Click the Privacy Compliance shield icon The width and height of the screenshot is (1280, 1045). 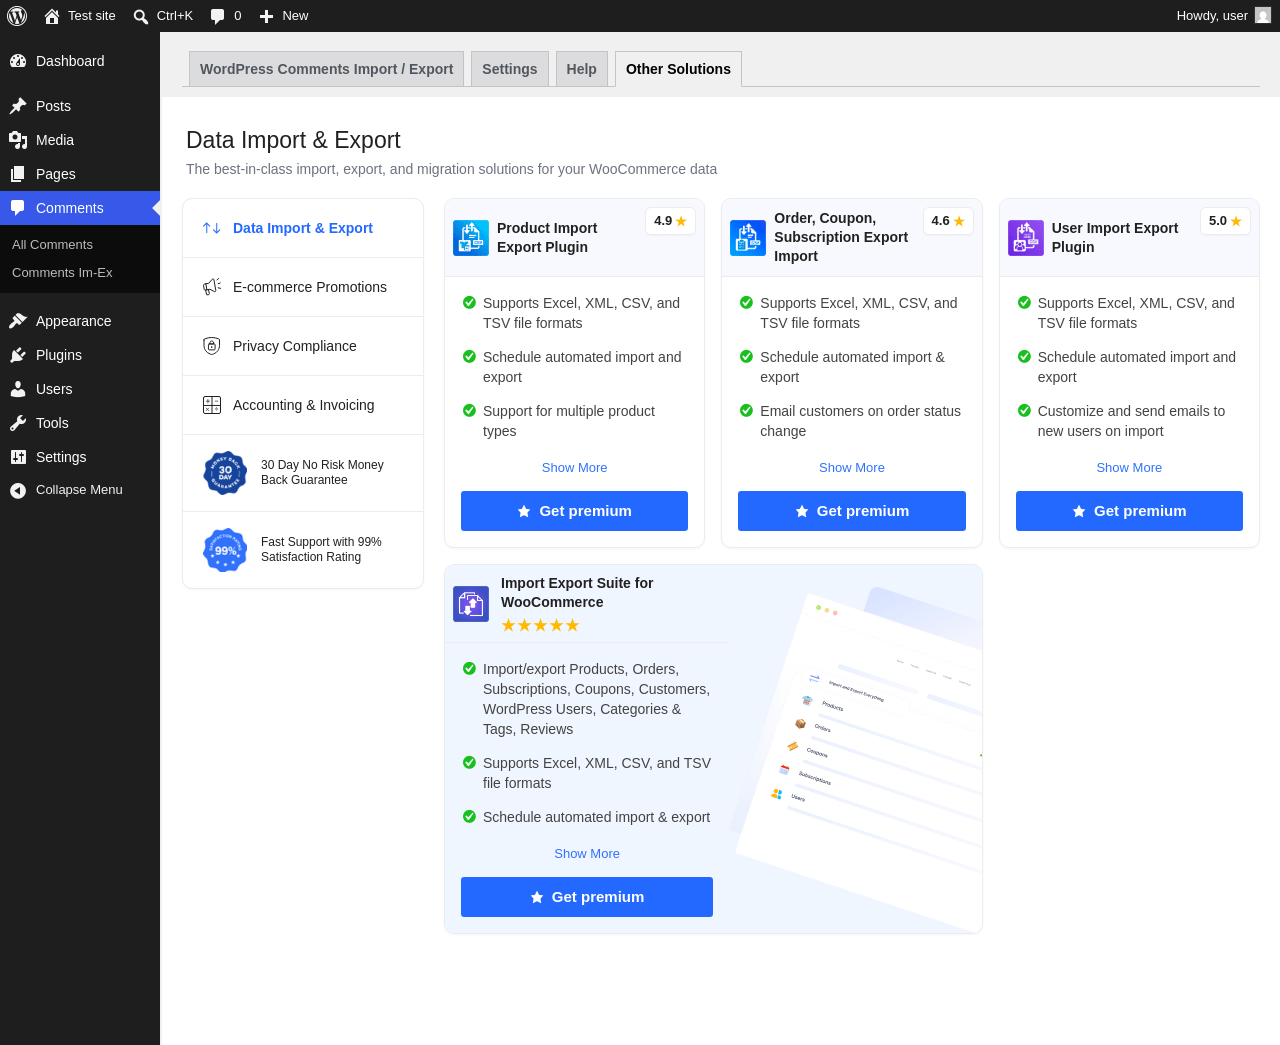click(212, 346)
